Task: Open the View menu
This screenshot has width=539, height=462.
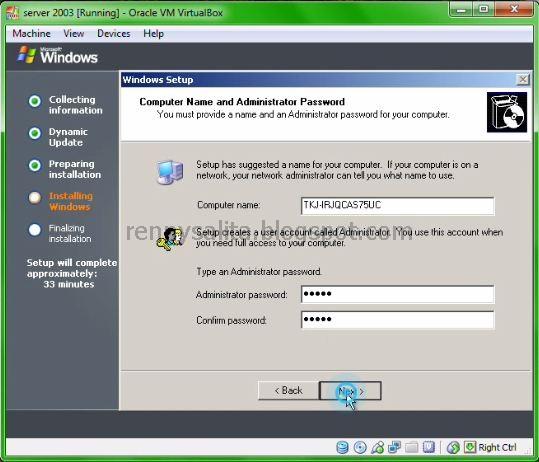Action: tap(74, 34)
